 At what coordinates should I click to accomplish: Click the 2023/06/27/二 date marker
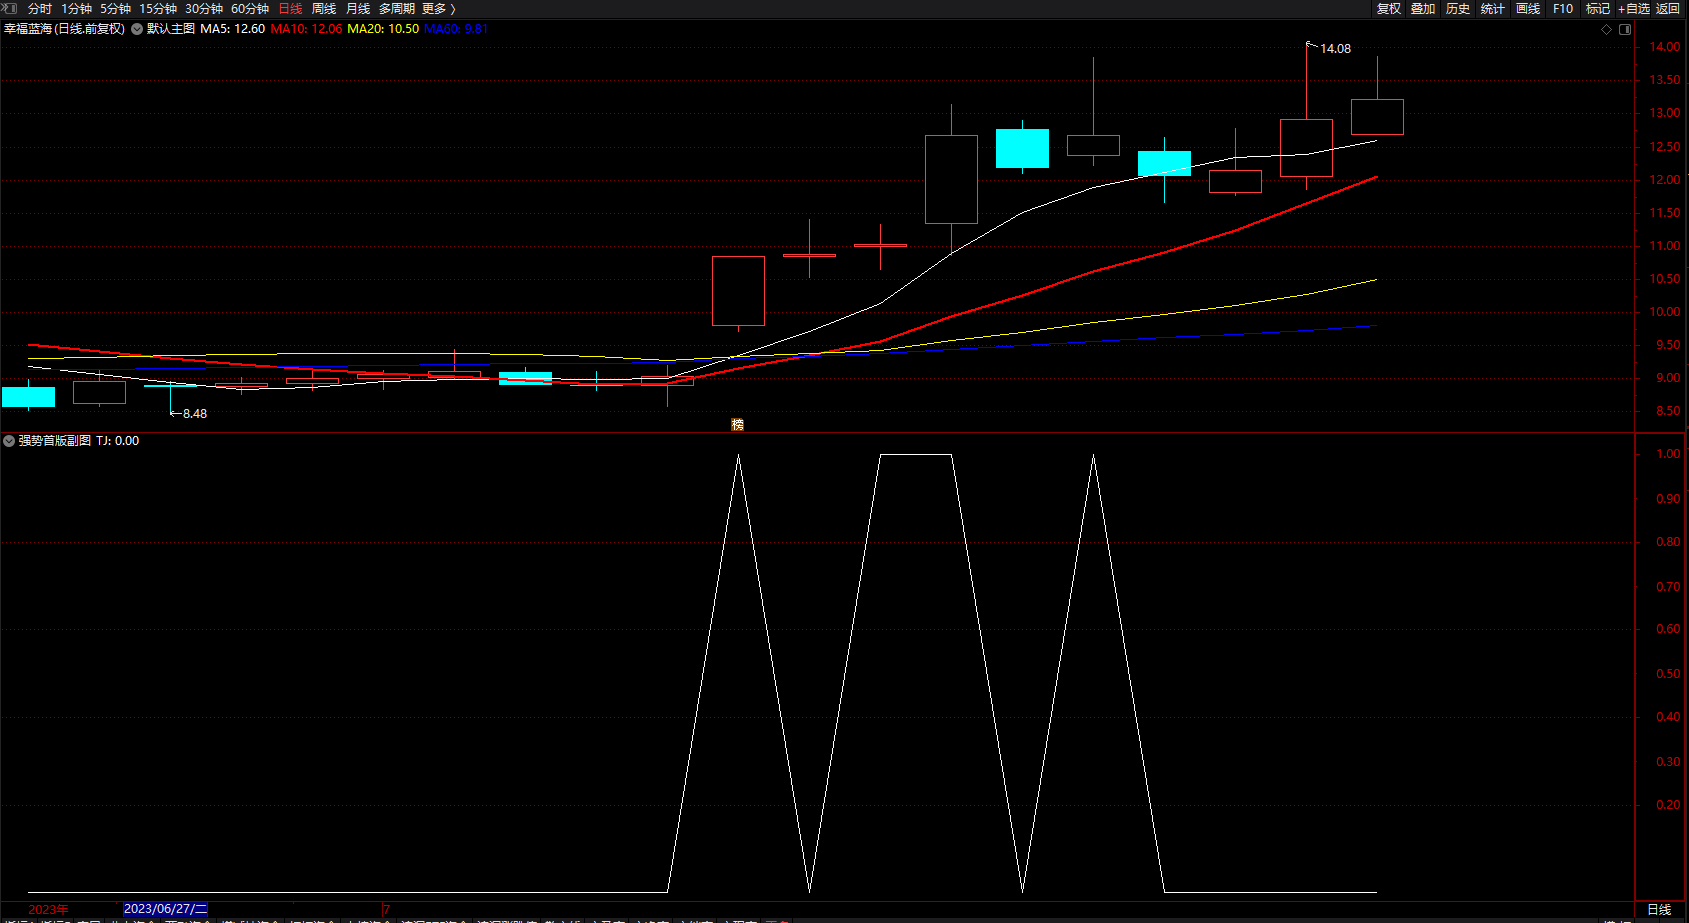165,909
